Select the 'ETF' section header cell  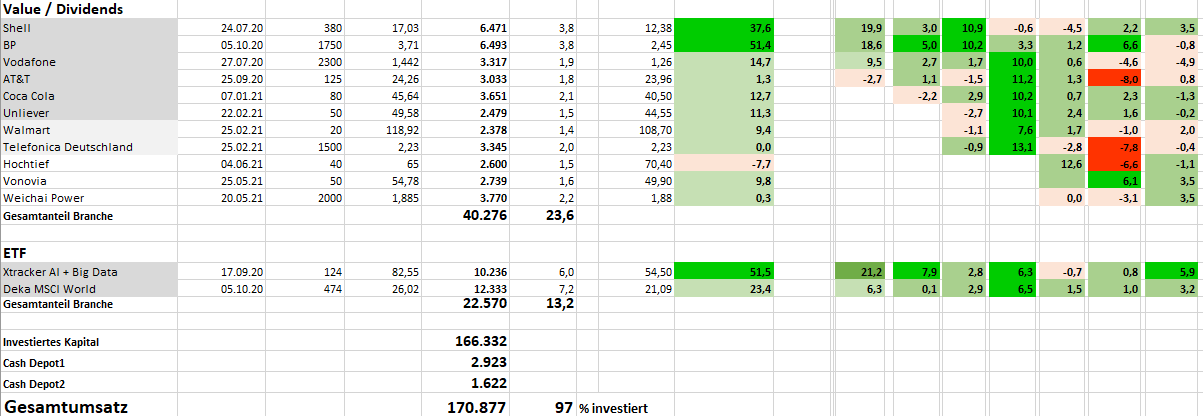click(x=89, y=254)
